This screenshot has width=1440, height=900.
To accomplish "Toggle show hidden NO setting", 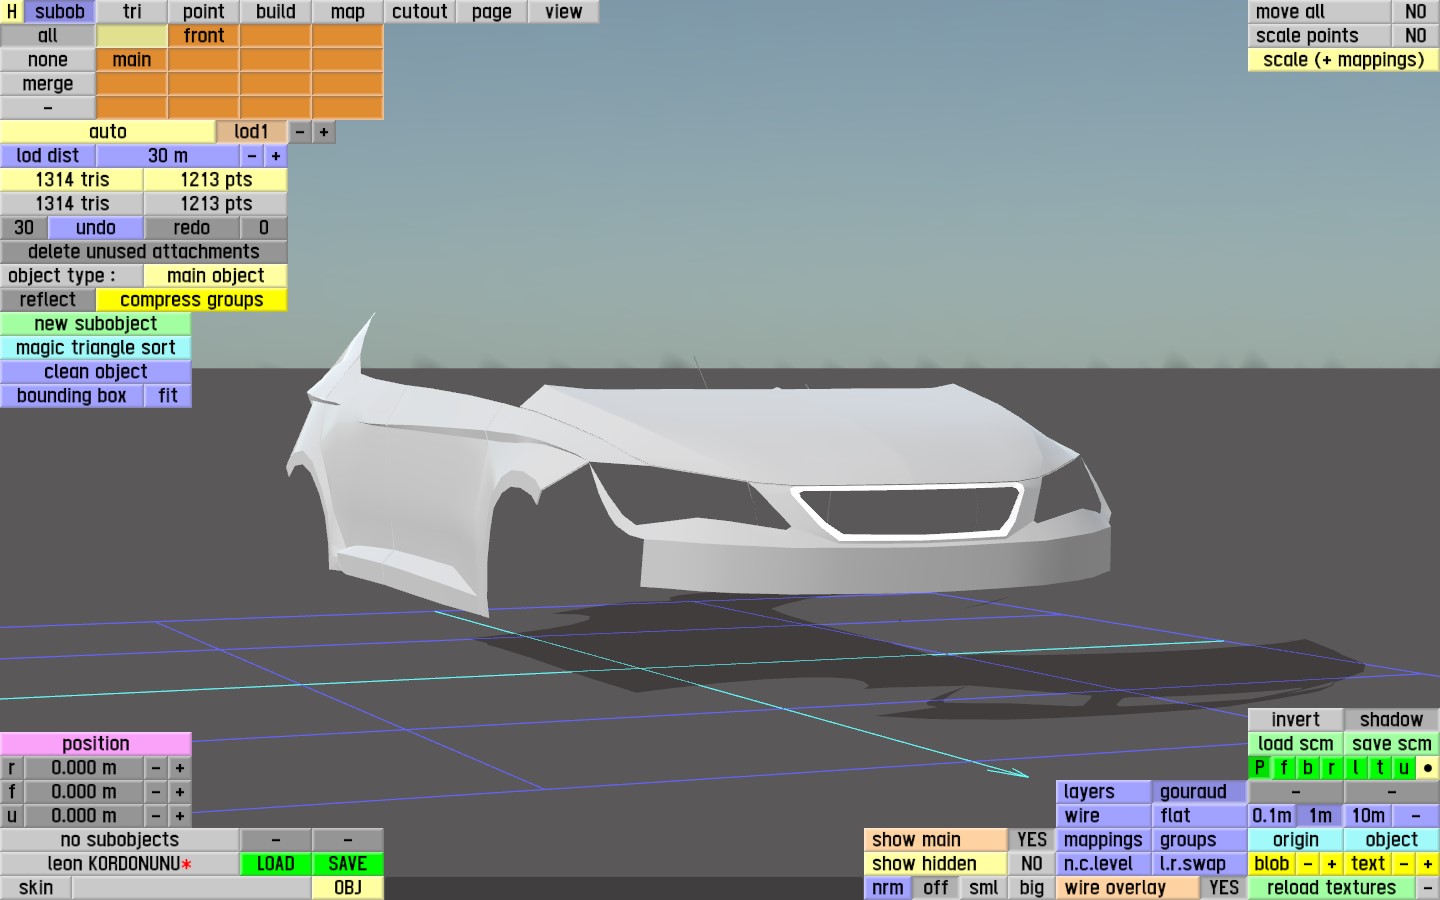I will point(1032,864).
